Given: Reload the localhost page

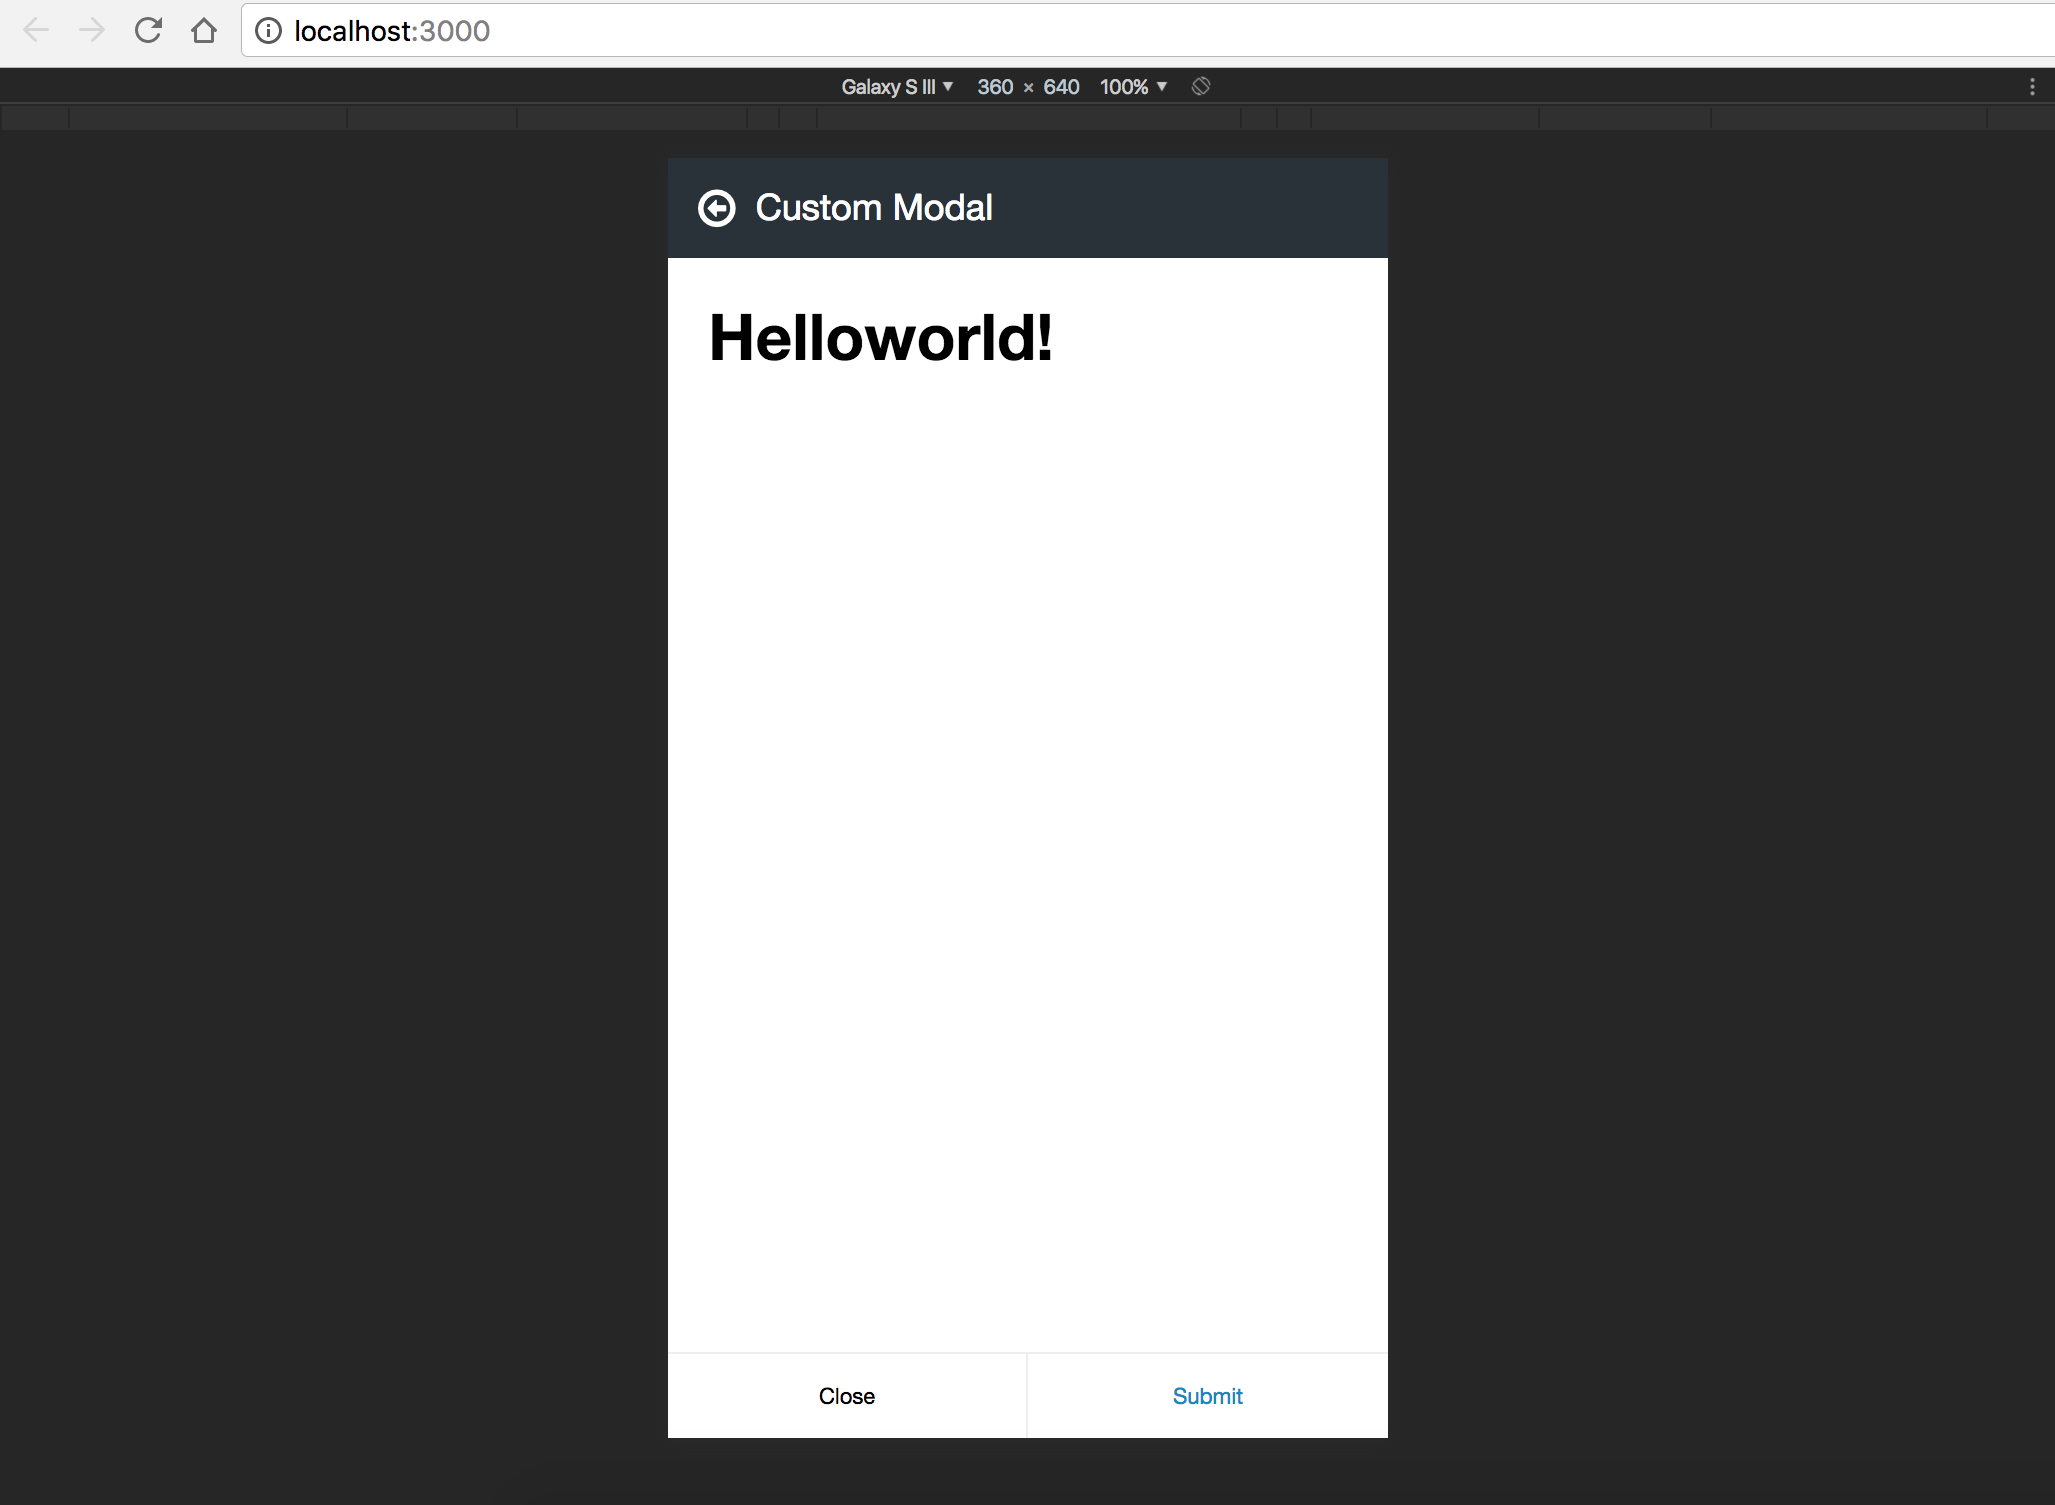Looking at the screenshot, I should [x=148, y=31].
